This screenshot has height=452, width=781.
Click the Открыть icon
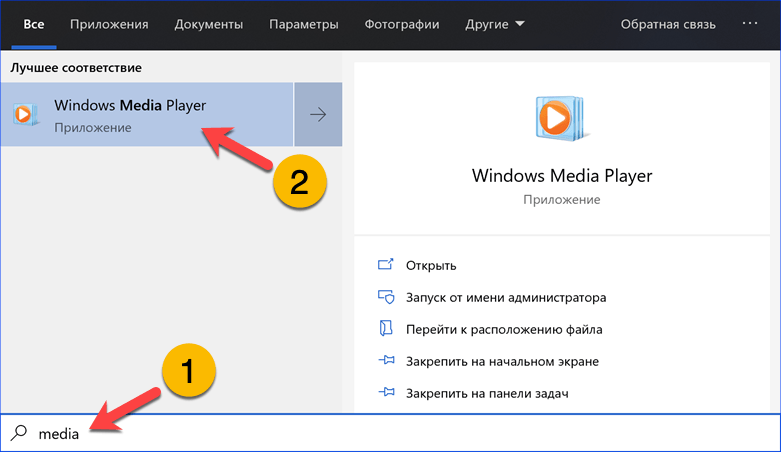pos(386,264)
